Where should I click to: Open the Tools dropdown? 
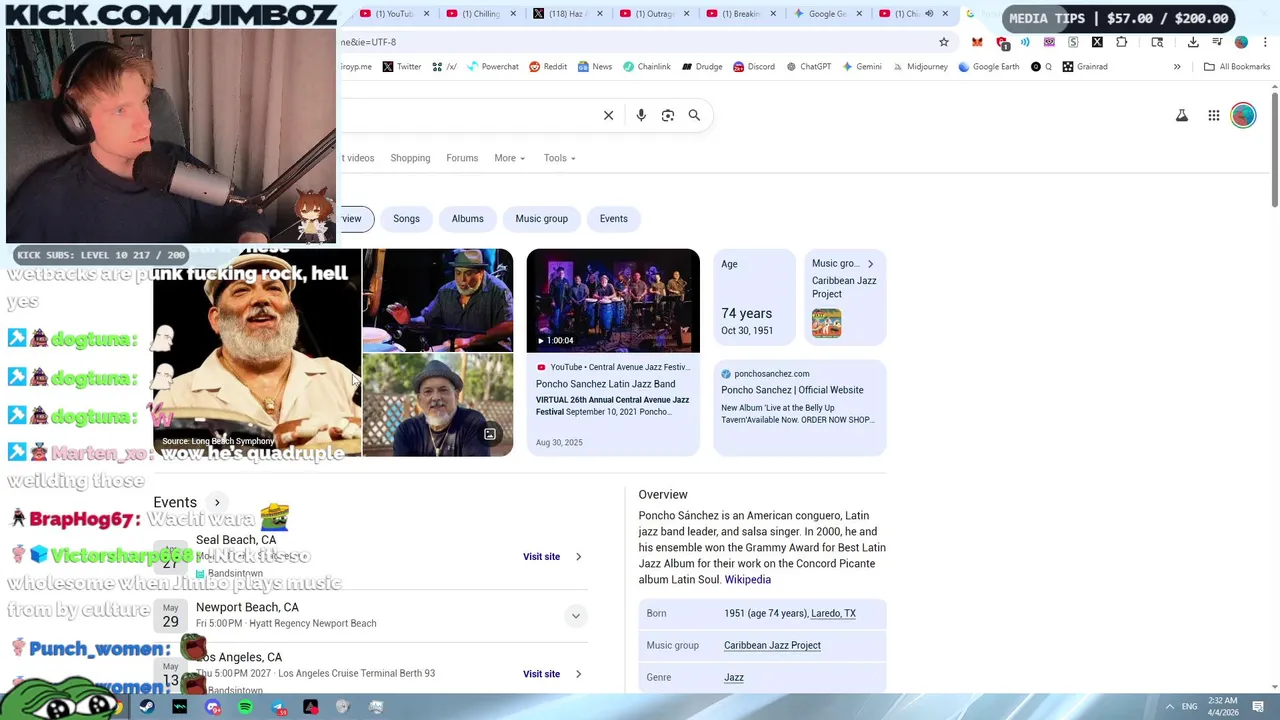pyautogui.click(x=559, y=158)
